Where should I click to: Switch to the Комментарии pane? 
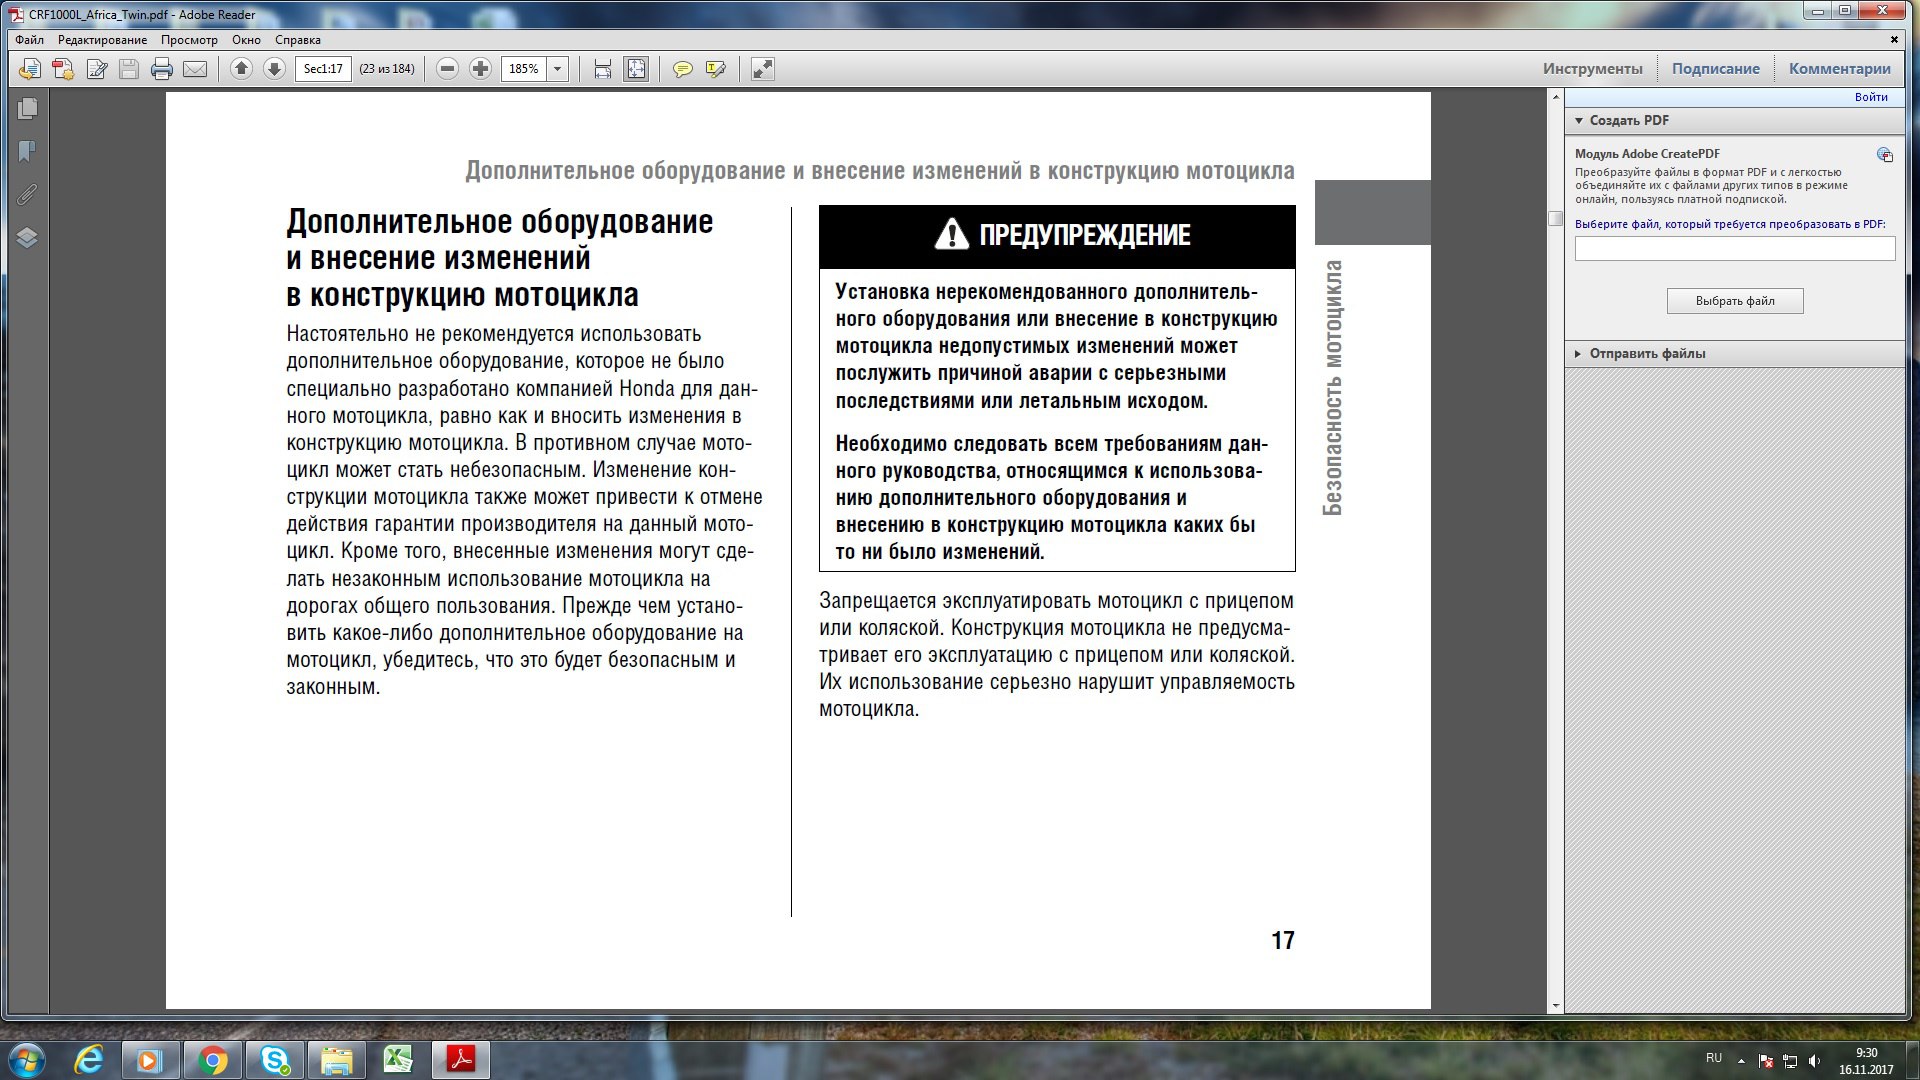1840,69
